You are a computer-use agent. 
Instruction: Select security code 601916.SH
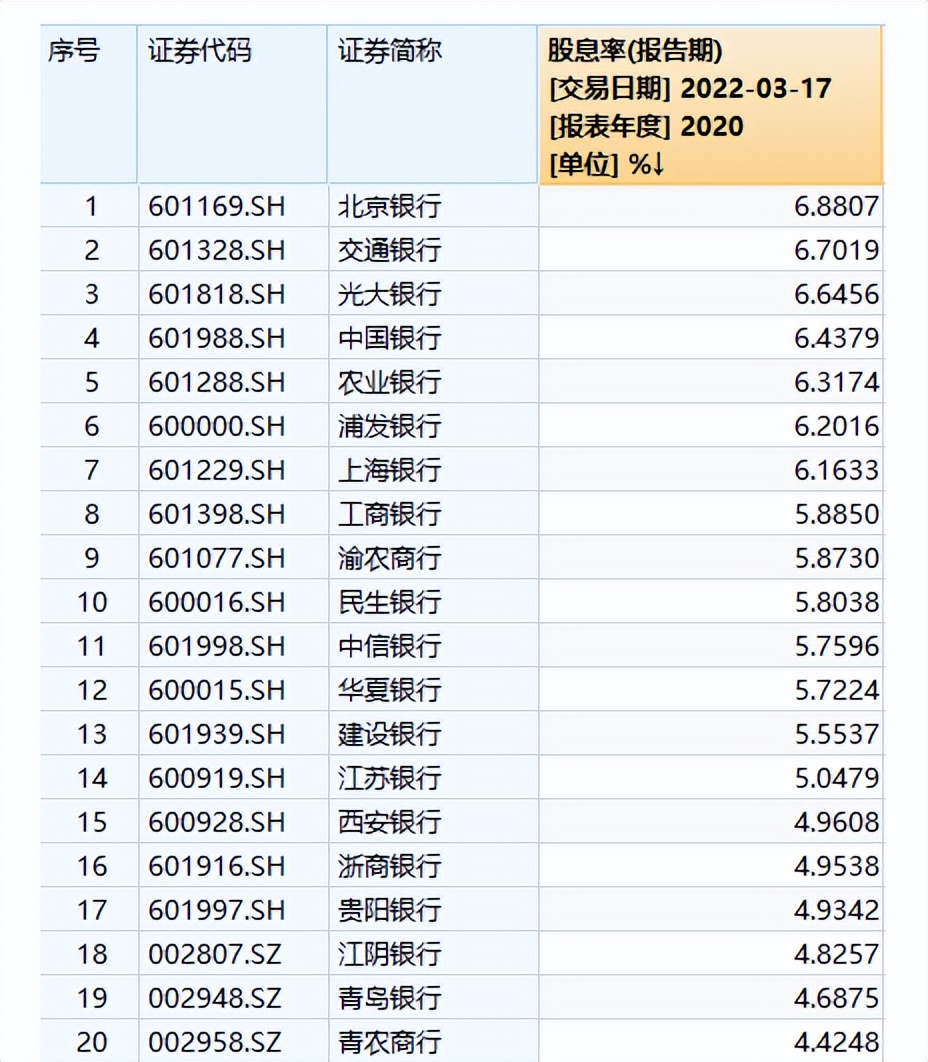point(217,866)
